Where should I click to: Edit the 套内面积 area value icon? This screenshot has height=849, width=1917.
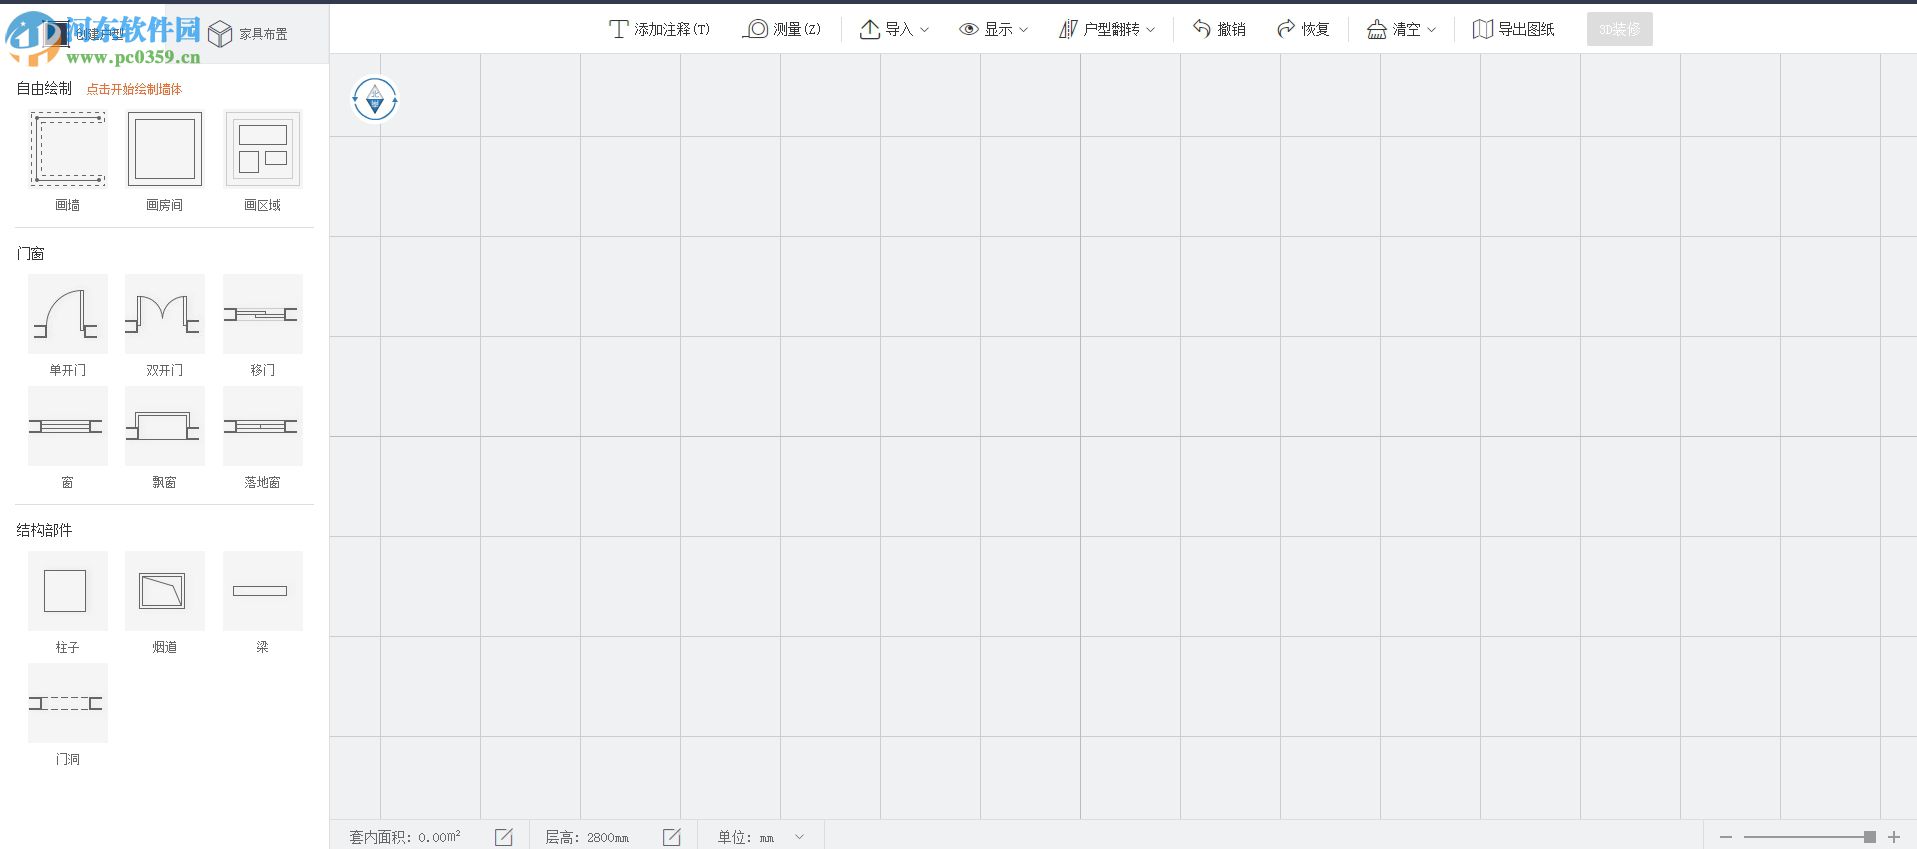click(504, 837)
